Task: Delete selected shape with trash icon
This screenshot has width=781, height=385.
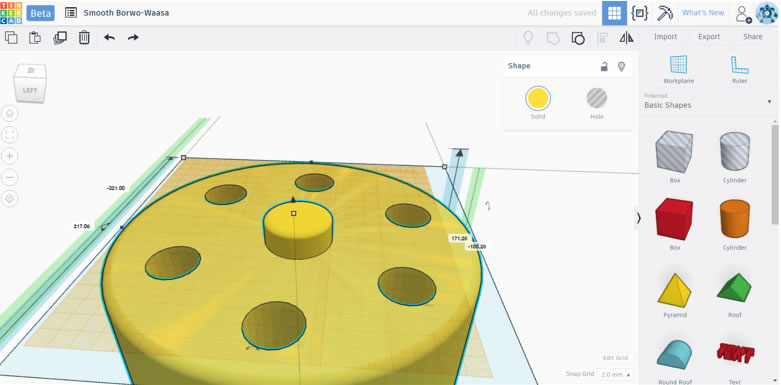Action: pyautogui.click(x=84, y=37)
